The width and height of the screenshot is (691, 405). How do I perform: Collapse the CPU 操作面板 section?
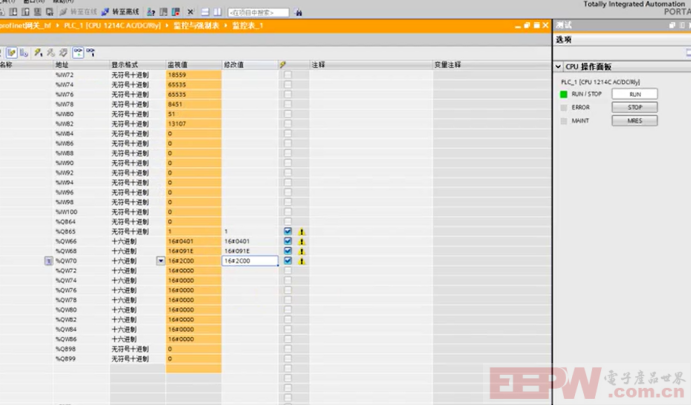coord(558,67)
